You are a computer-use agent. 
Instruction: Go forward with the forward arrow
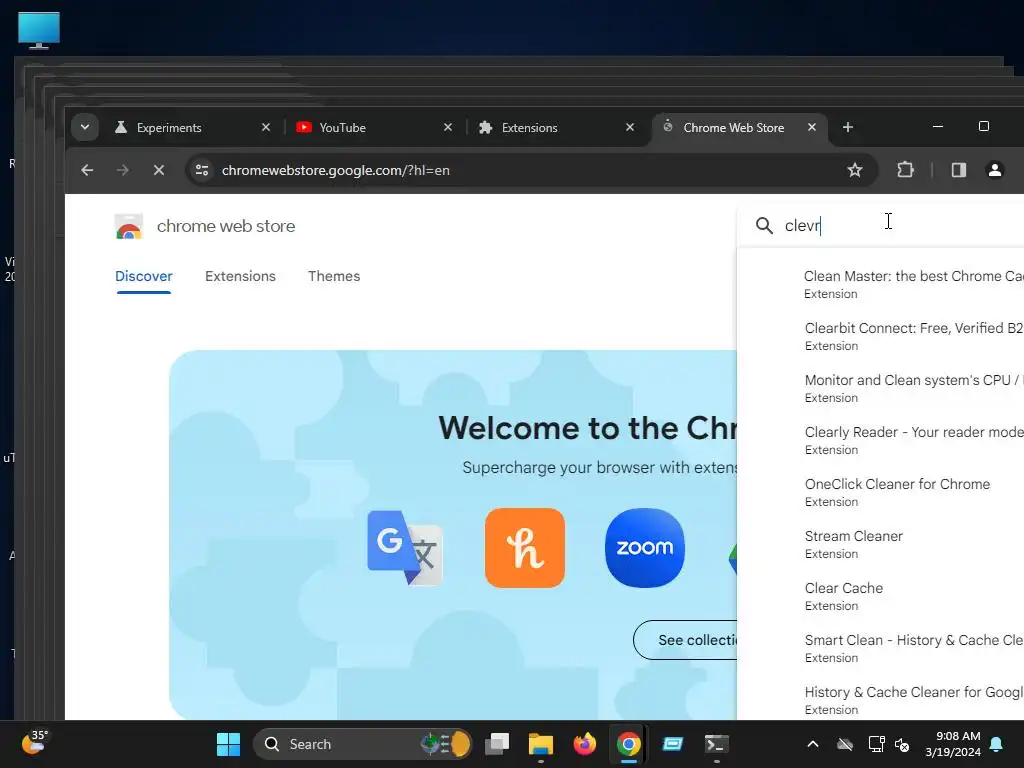123,170
